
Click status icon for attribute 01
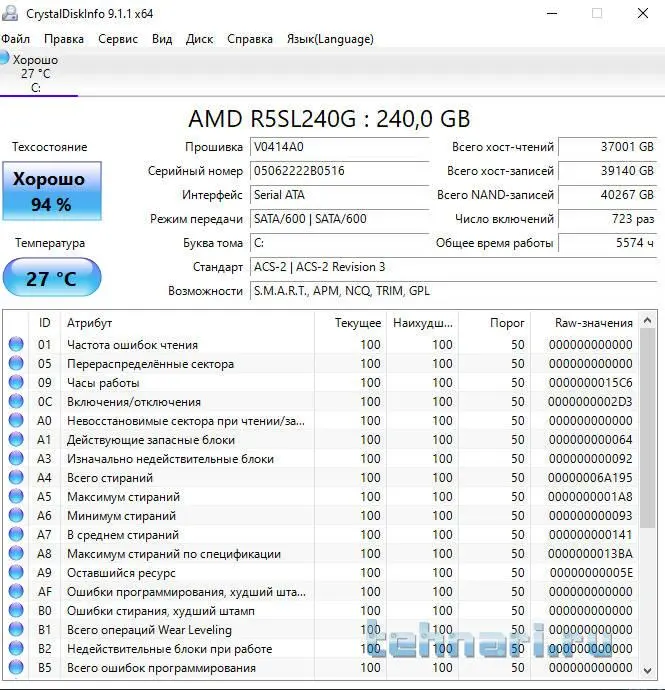pos(16,344)
